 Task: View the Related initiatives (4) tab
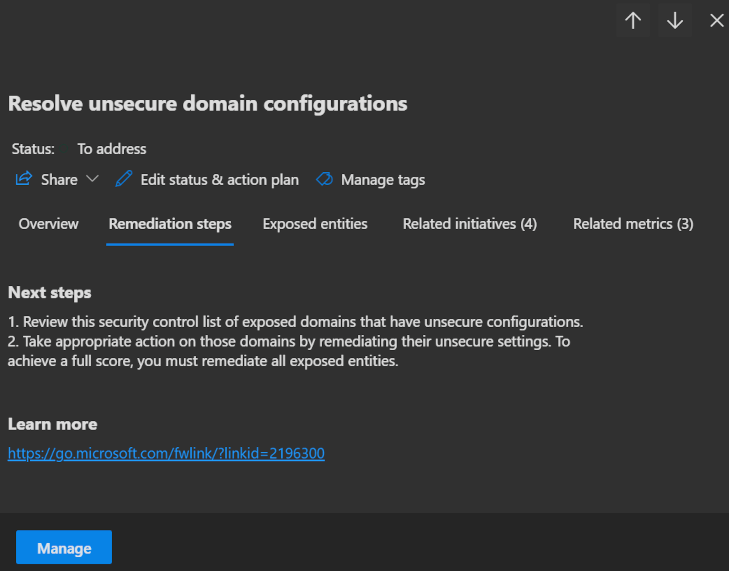(470, 224)
